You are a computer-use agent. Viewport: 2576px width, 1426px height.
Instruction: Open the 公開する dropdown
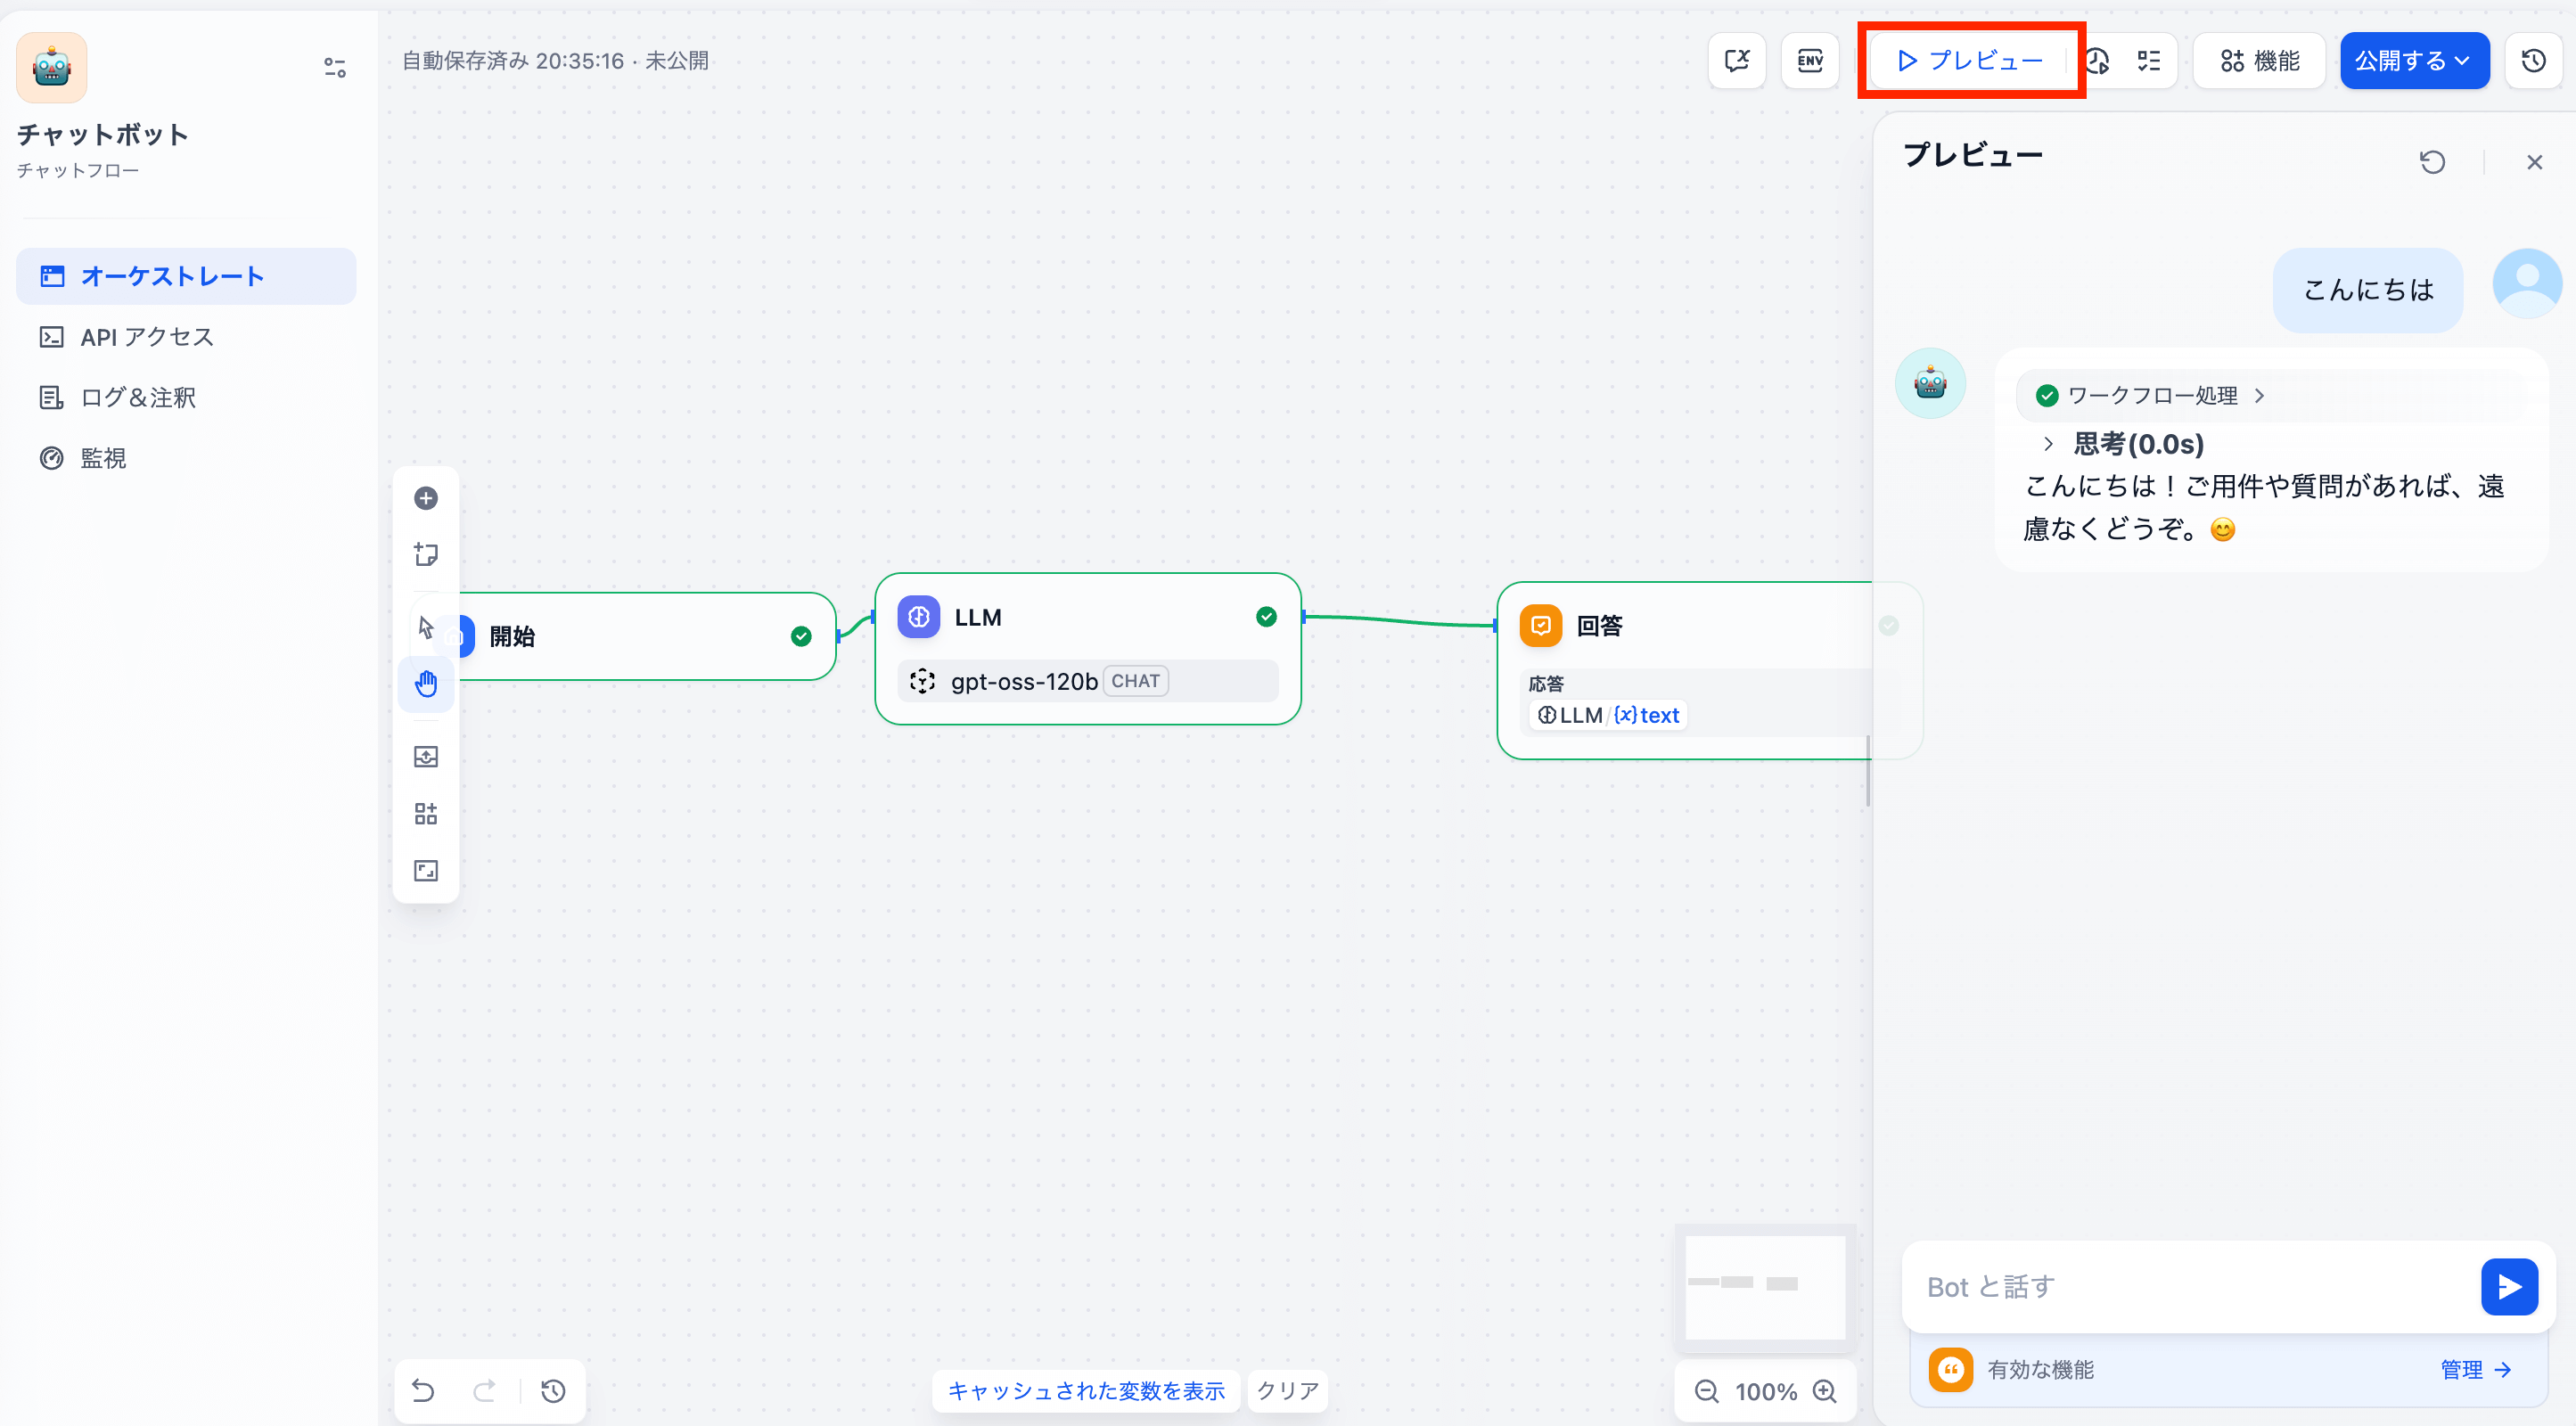tap(2413, 61)
